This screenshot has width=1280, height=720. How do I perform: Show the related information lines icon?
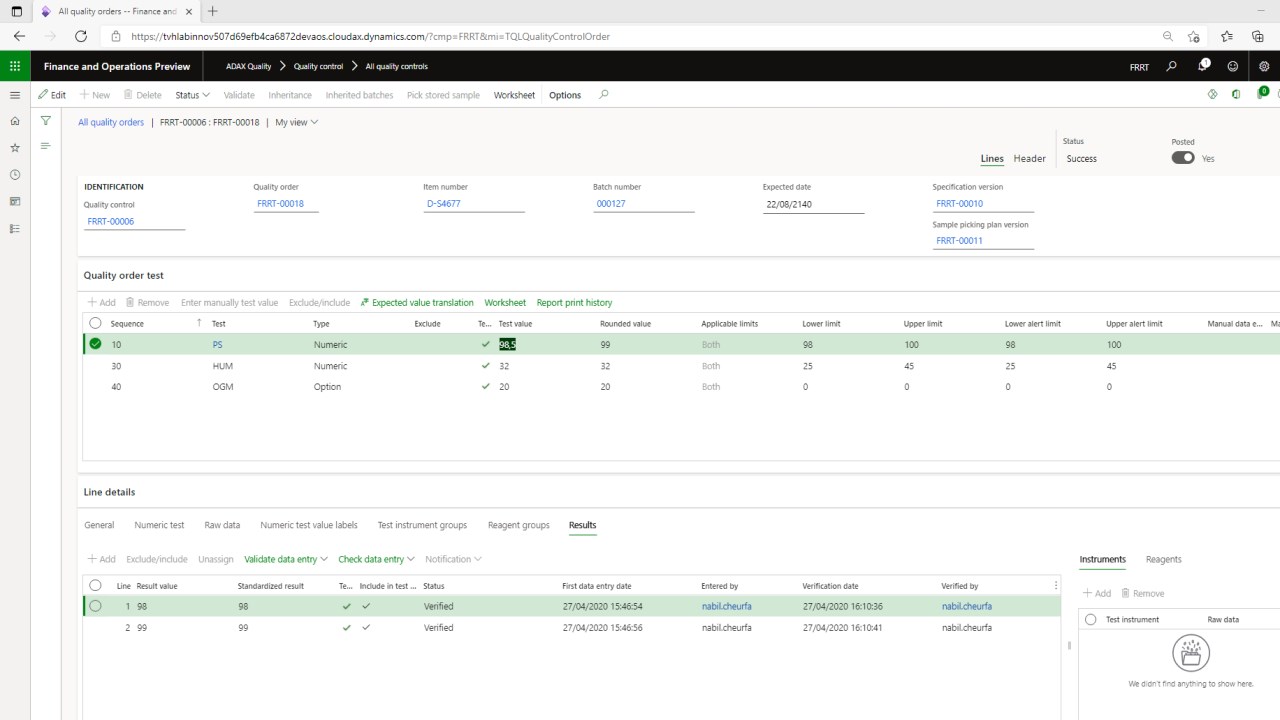click(x=45, y=146)
